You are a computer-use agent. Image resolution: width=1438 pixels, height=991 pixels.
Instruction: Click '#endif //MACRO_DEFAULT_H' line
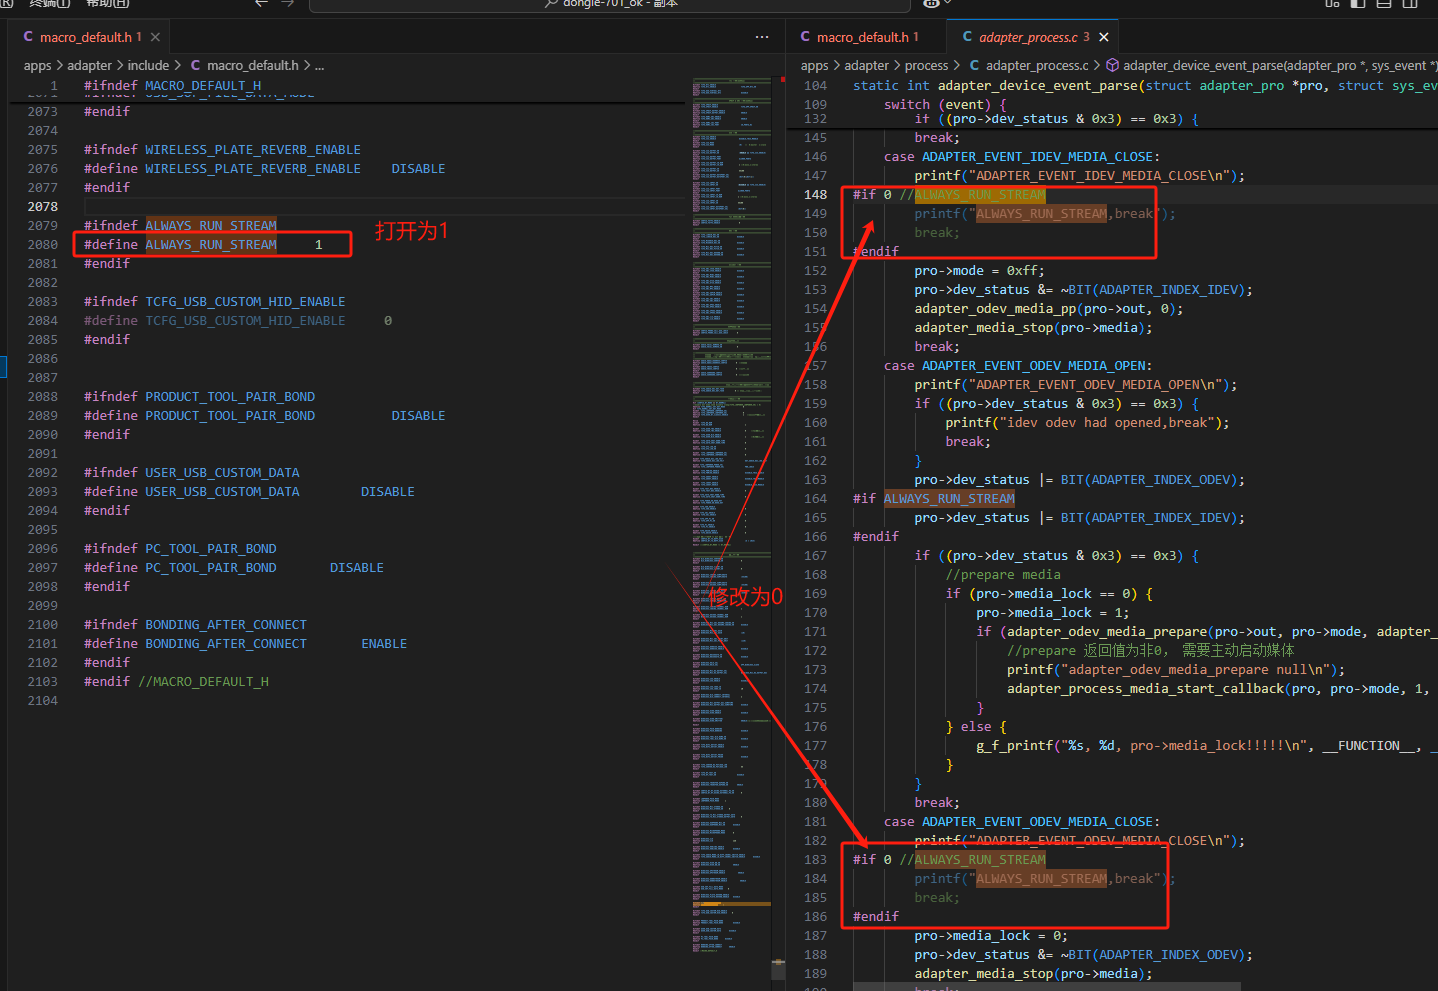click(176, 681)
